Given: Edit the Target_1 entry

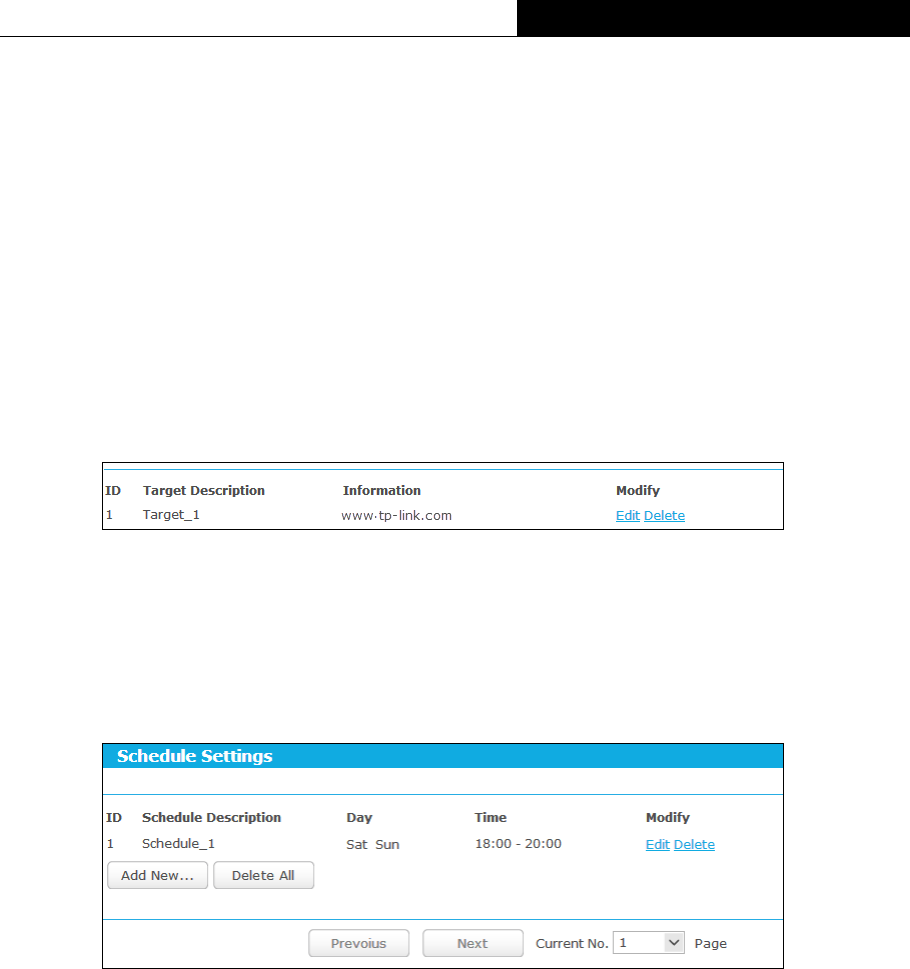Looking at the screenshot, I should point(627,515).
